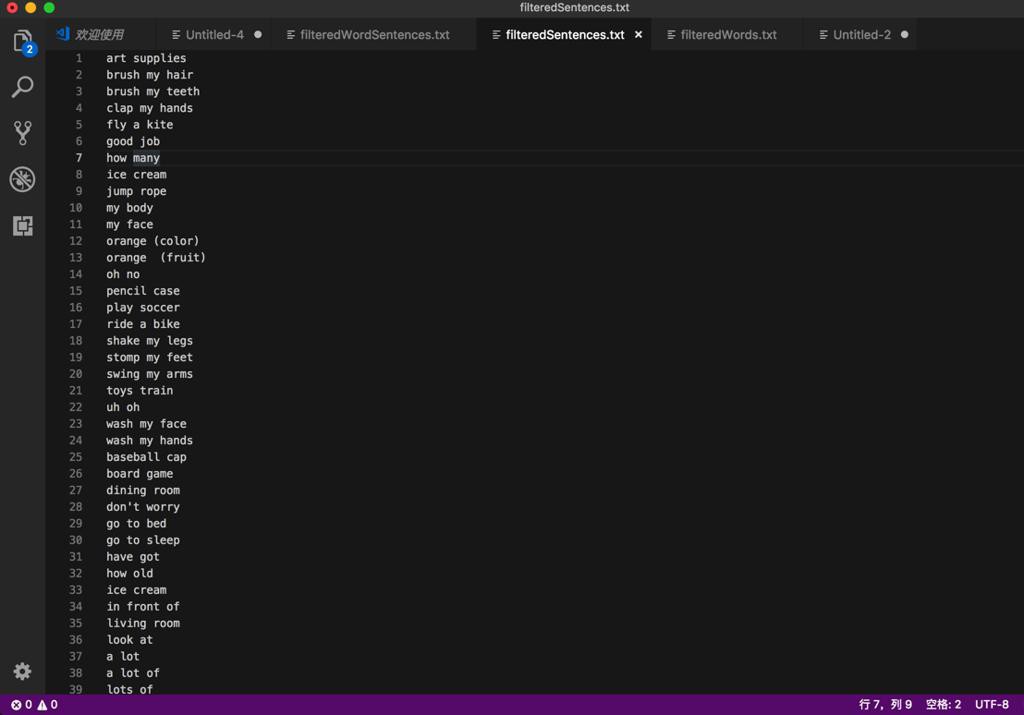Click the line "wash my face"

click(146, 424)
